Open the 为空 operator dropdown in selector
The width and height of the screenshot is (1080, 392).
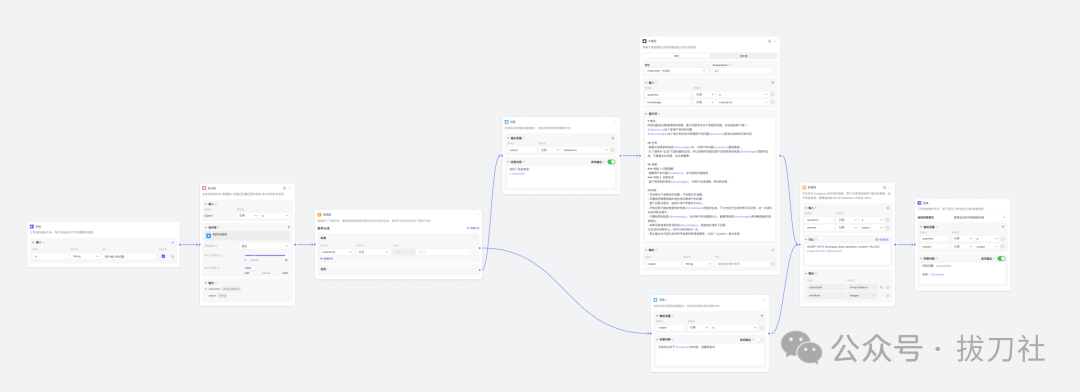pyautogui.click(x=372, y=251)
